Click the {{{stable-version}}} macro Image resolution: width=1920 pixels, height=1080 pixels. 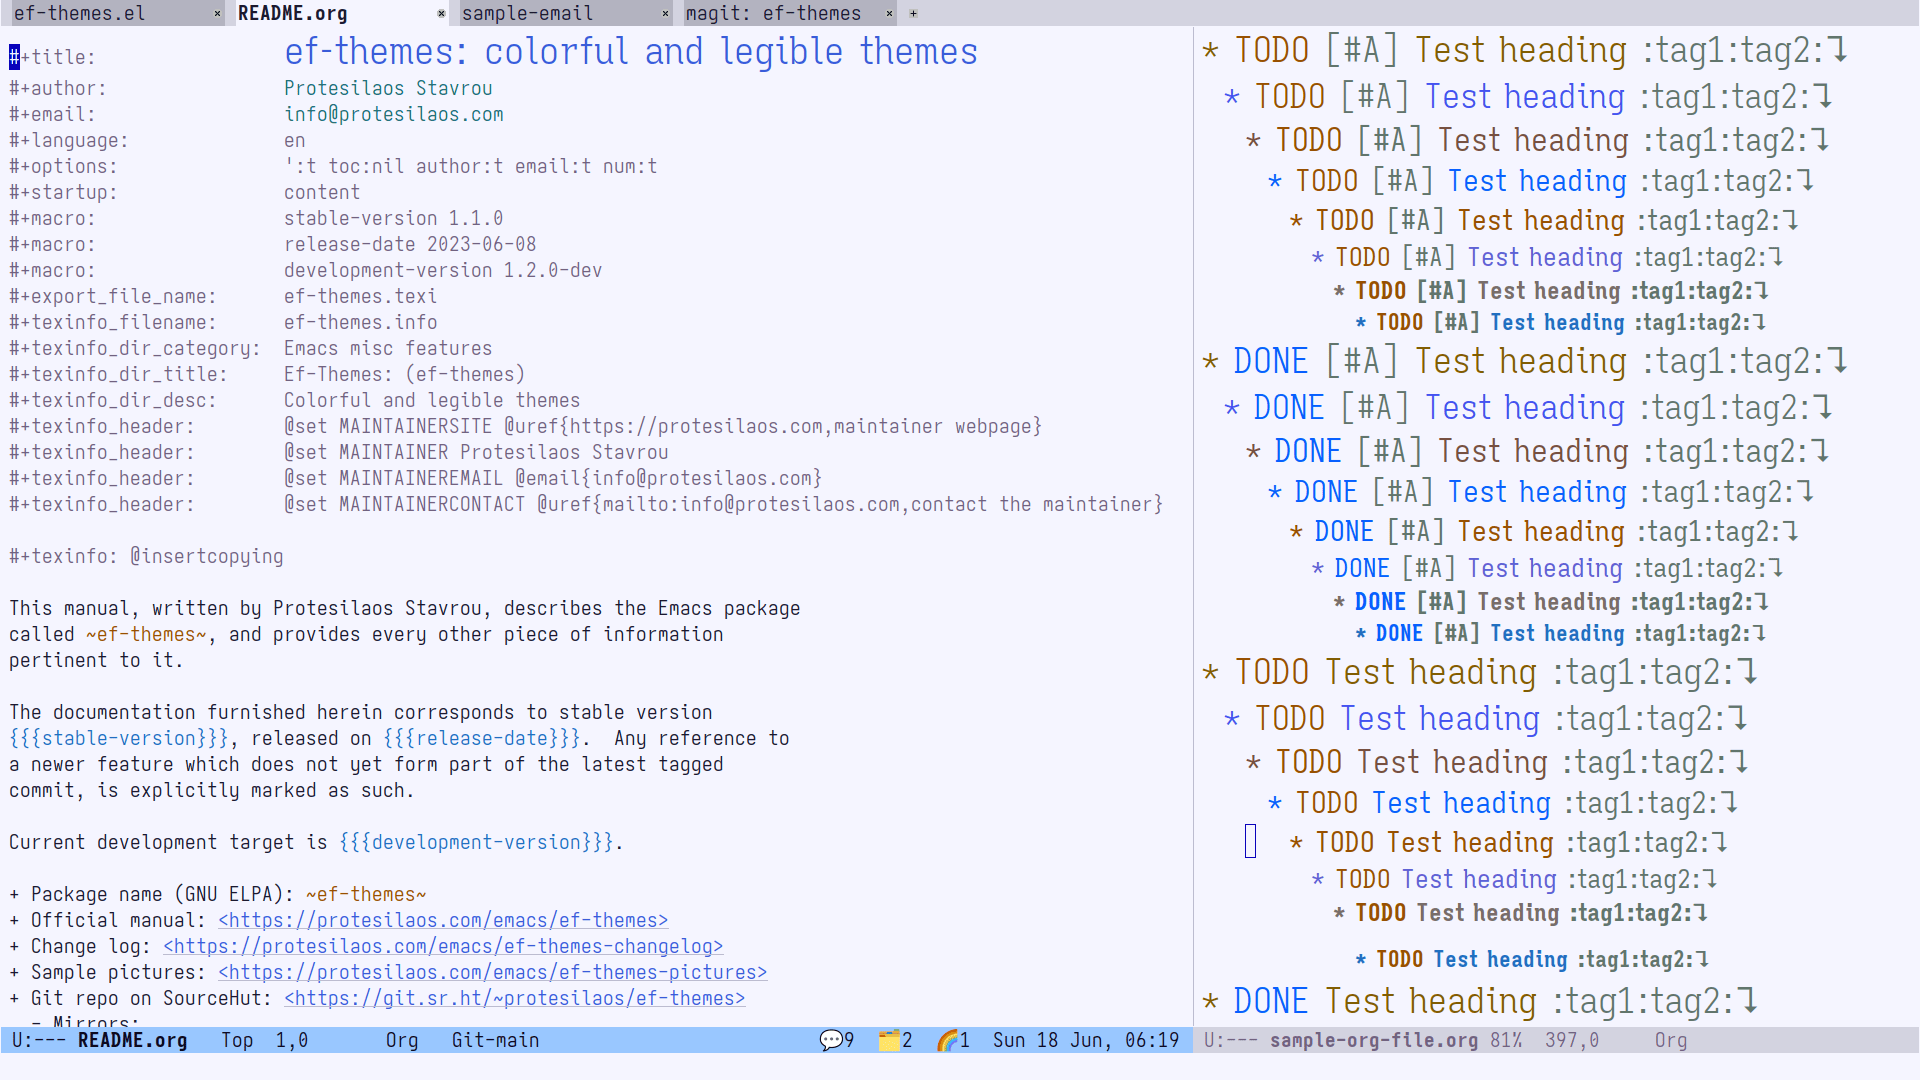click(119, 738)
